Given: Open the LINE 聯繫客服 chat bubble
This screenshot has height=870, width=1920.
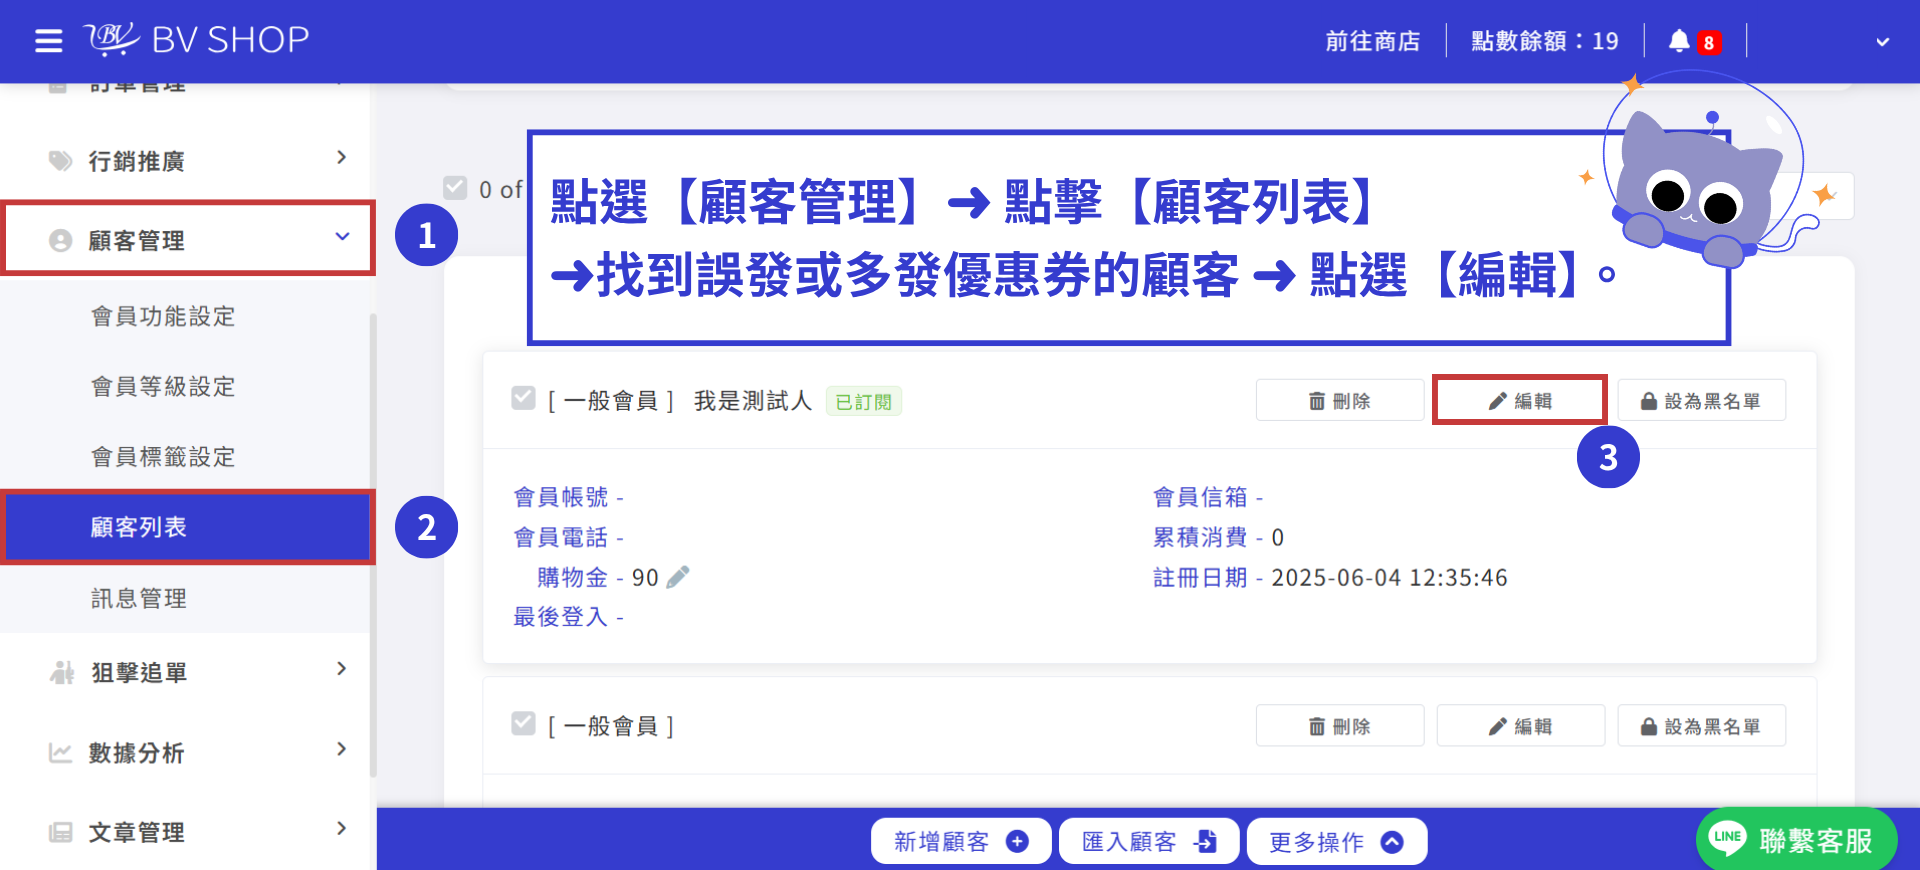Looking at the screenshot, I should click(1796, 840).
